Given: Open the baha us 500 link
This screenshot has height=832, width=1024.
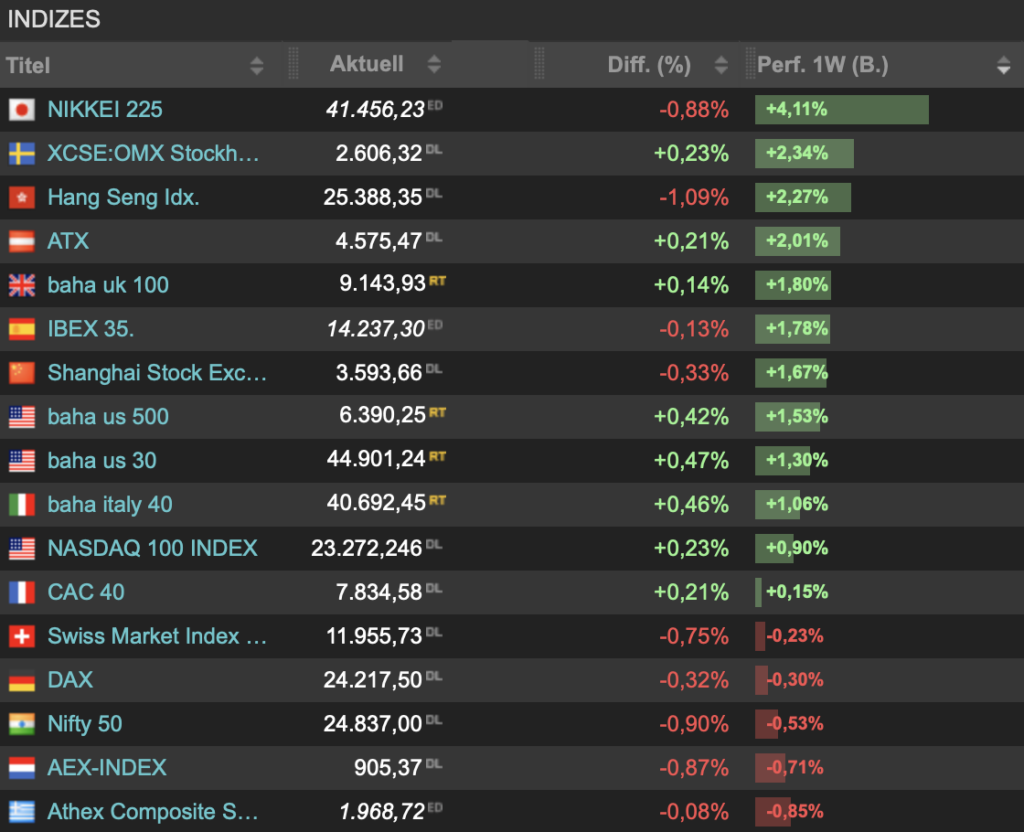Looking at the screenshot, I should (x=108, y=417).
